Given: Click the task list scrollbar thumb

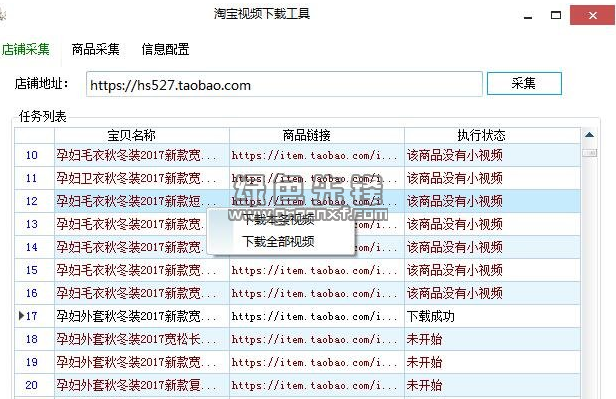Looking at the screenshot, I should point(589,152).
